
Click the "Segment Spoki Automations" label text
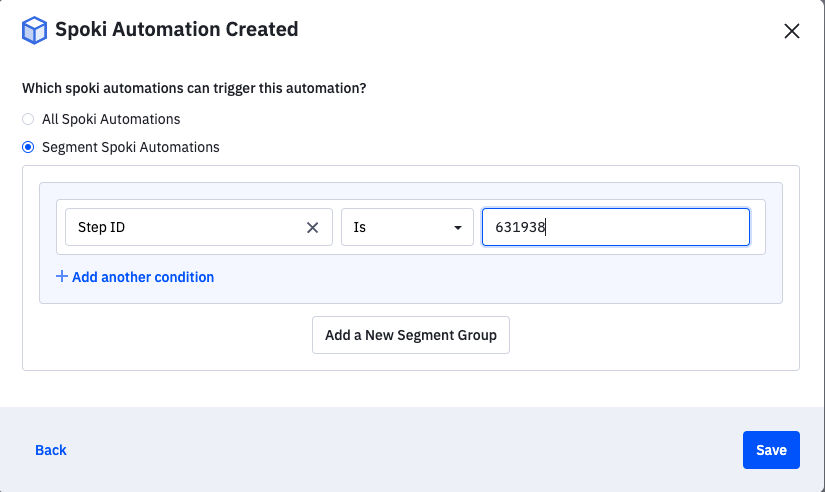point(130,147)
